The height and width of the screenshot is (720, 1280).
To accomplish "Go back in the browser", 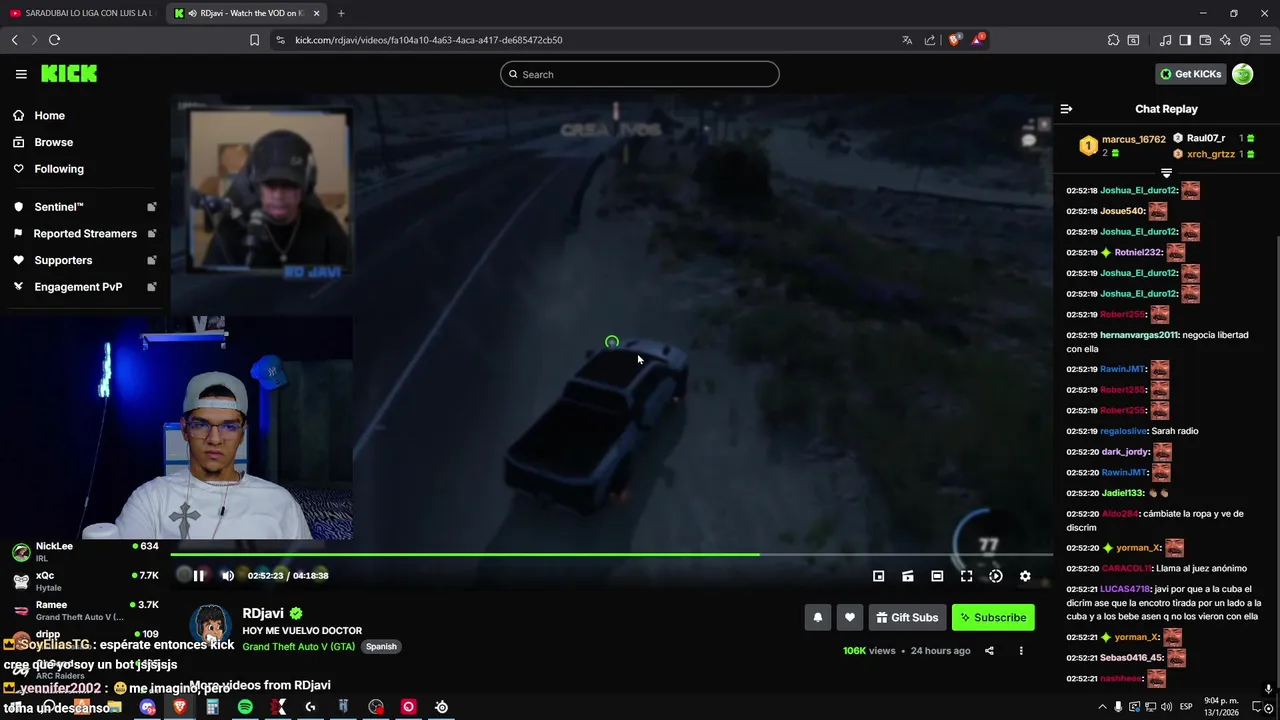I will pos(15,40).
